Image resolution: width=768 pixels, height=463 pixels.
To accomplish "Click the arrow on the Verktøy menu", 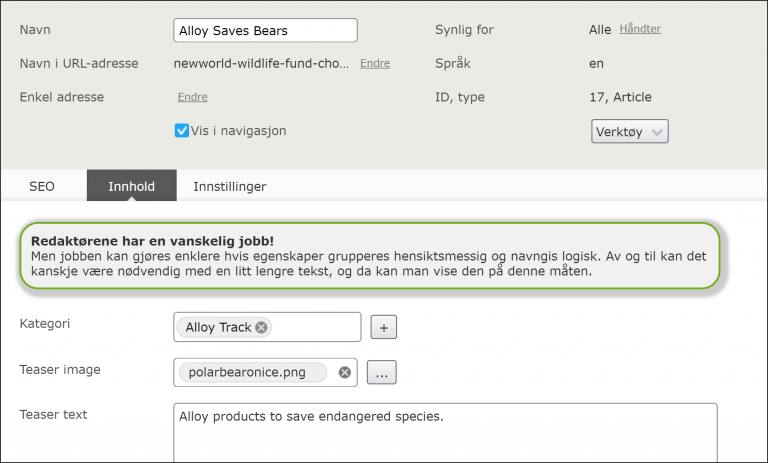I will 657,132.
